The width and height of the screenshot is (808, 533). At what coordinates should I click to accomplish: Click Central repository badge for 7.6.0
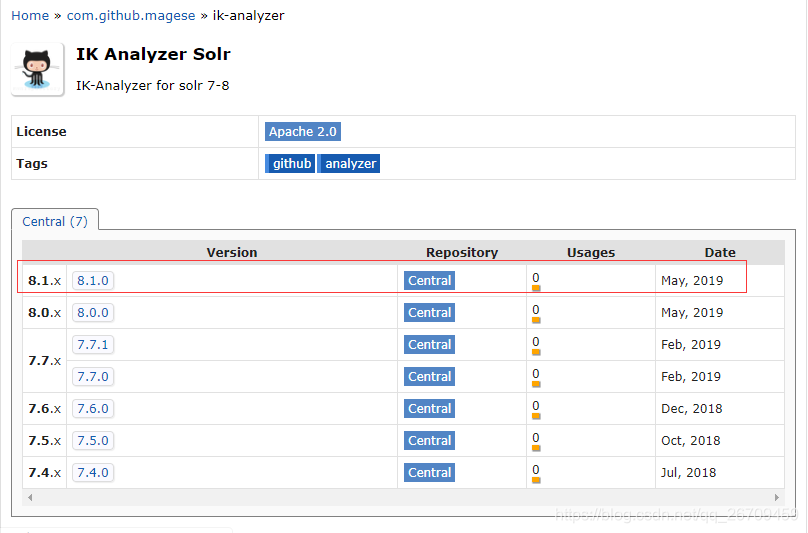pyautogui.click(x=429, y=408)
